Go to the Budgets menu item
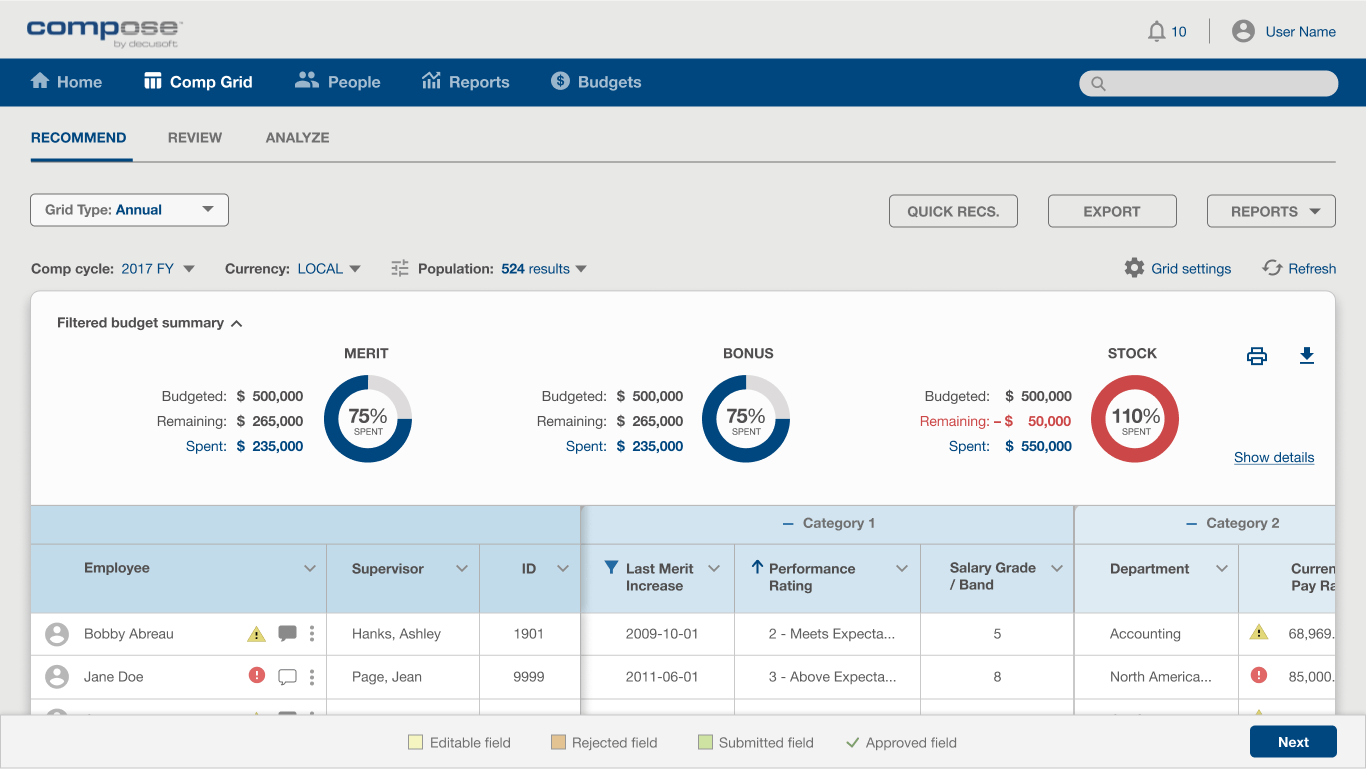1366x769 pixels. tap(596, 82)
